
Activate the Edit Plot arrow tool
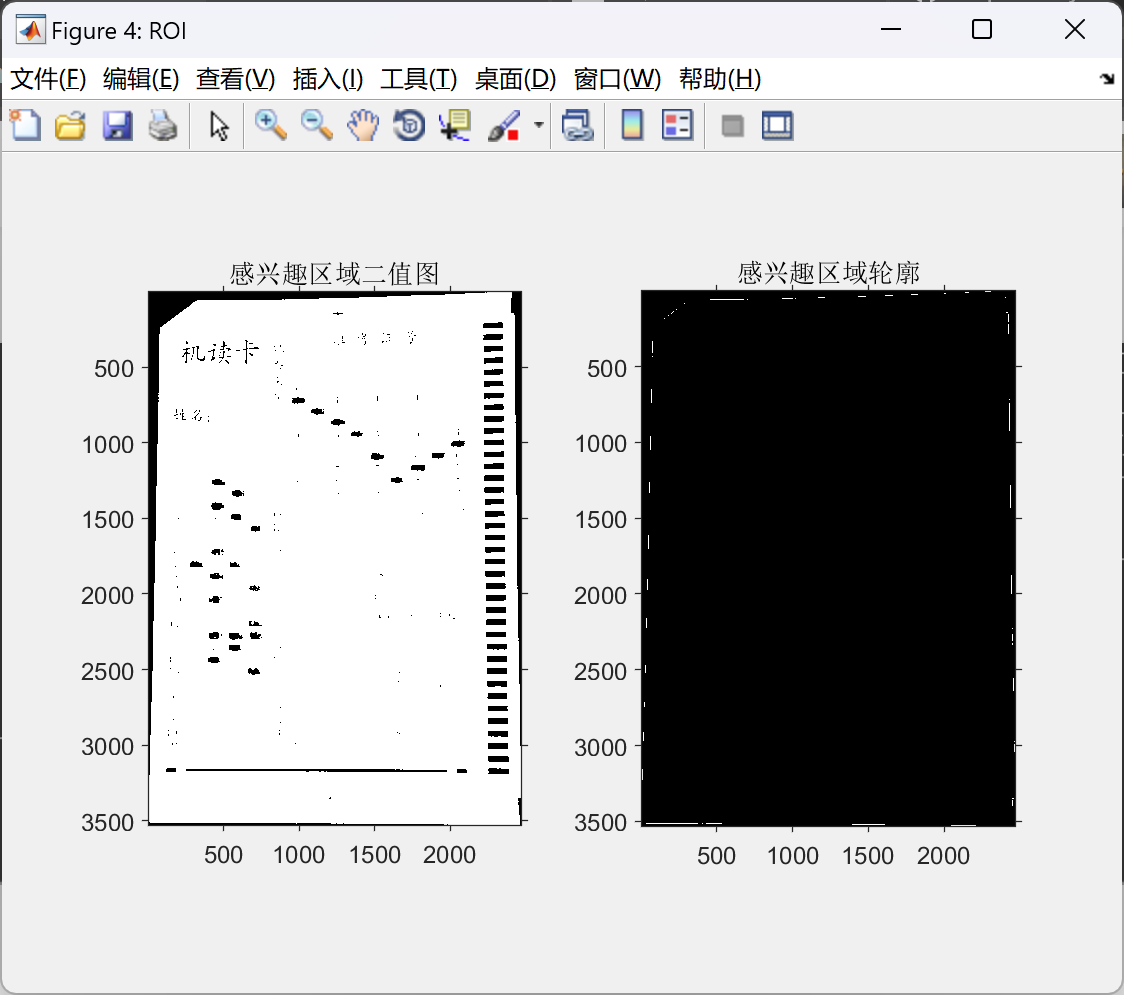[219, 126]
